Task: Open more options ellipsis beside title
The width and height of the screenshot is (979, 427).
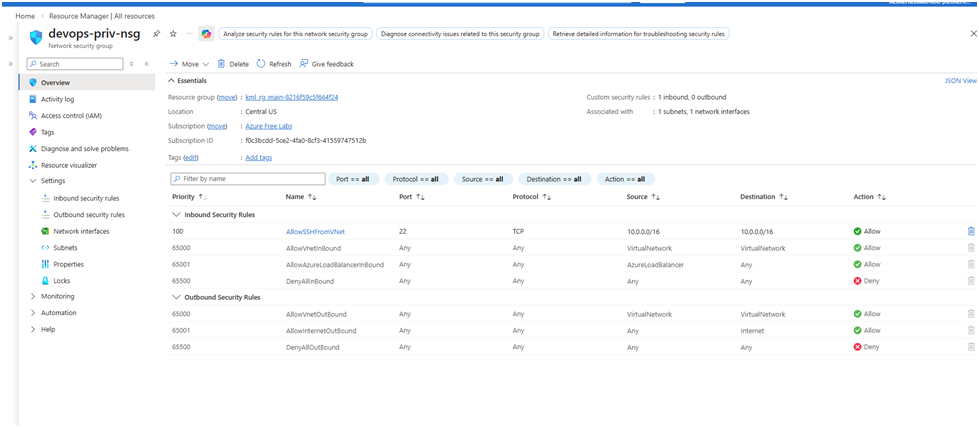Action: (x=190, y=34)
